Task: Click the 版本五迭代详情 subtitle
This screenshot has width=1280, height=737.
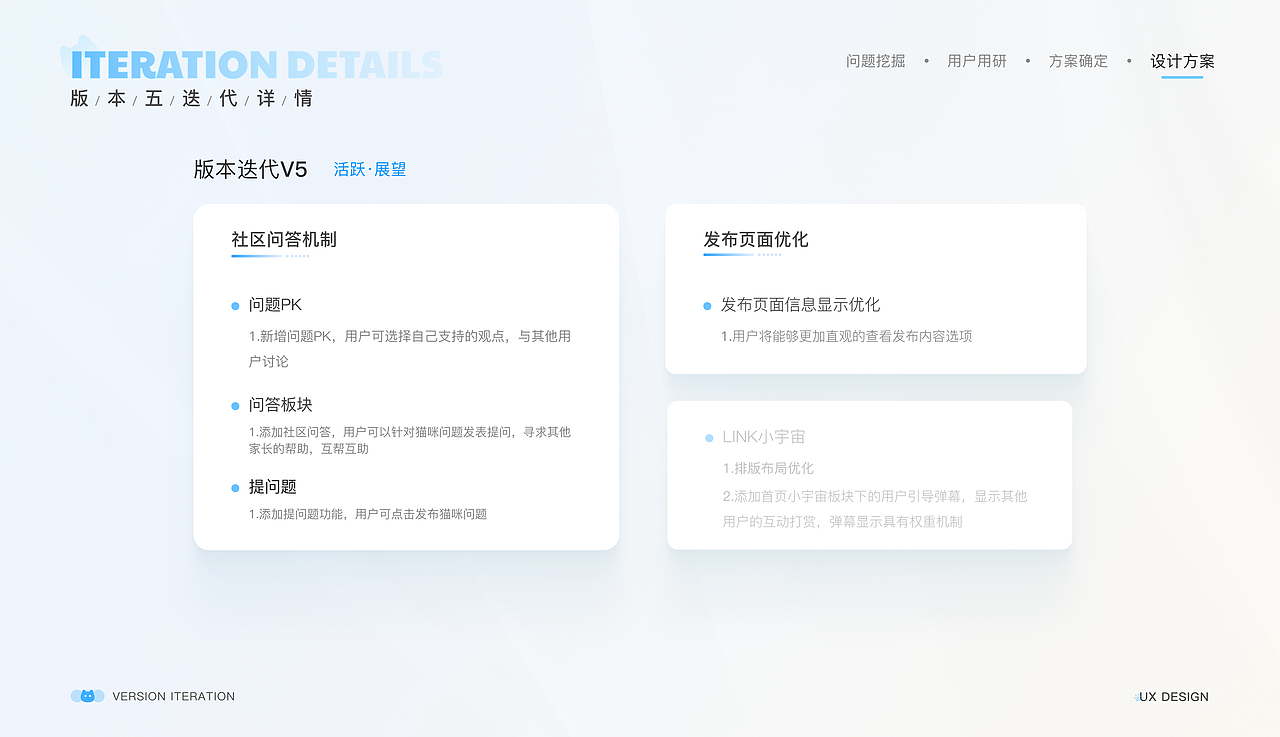Action: click(191, 99)
